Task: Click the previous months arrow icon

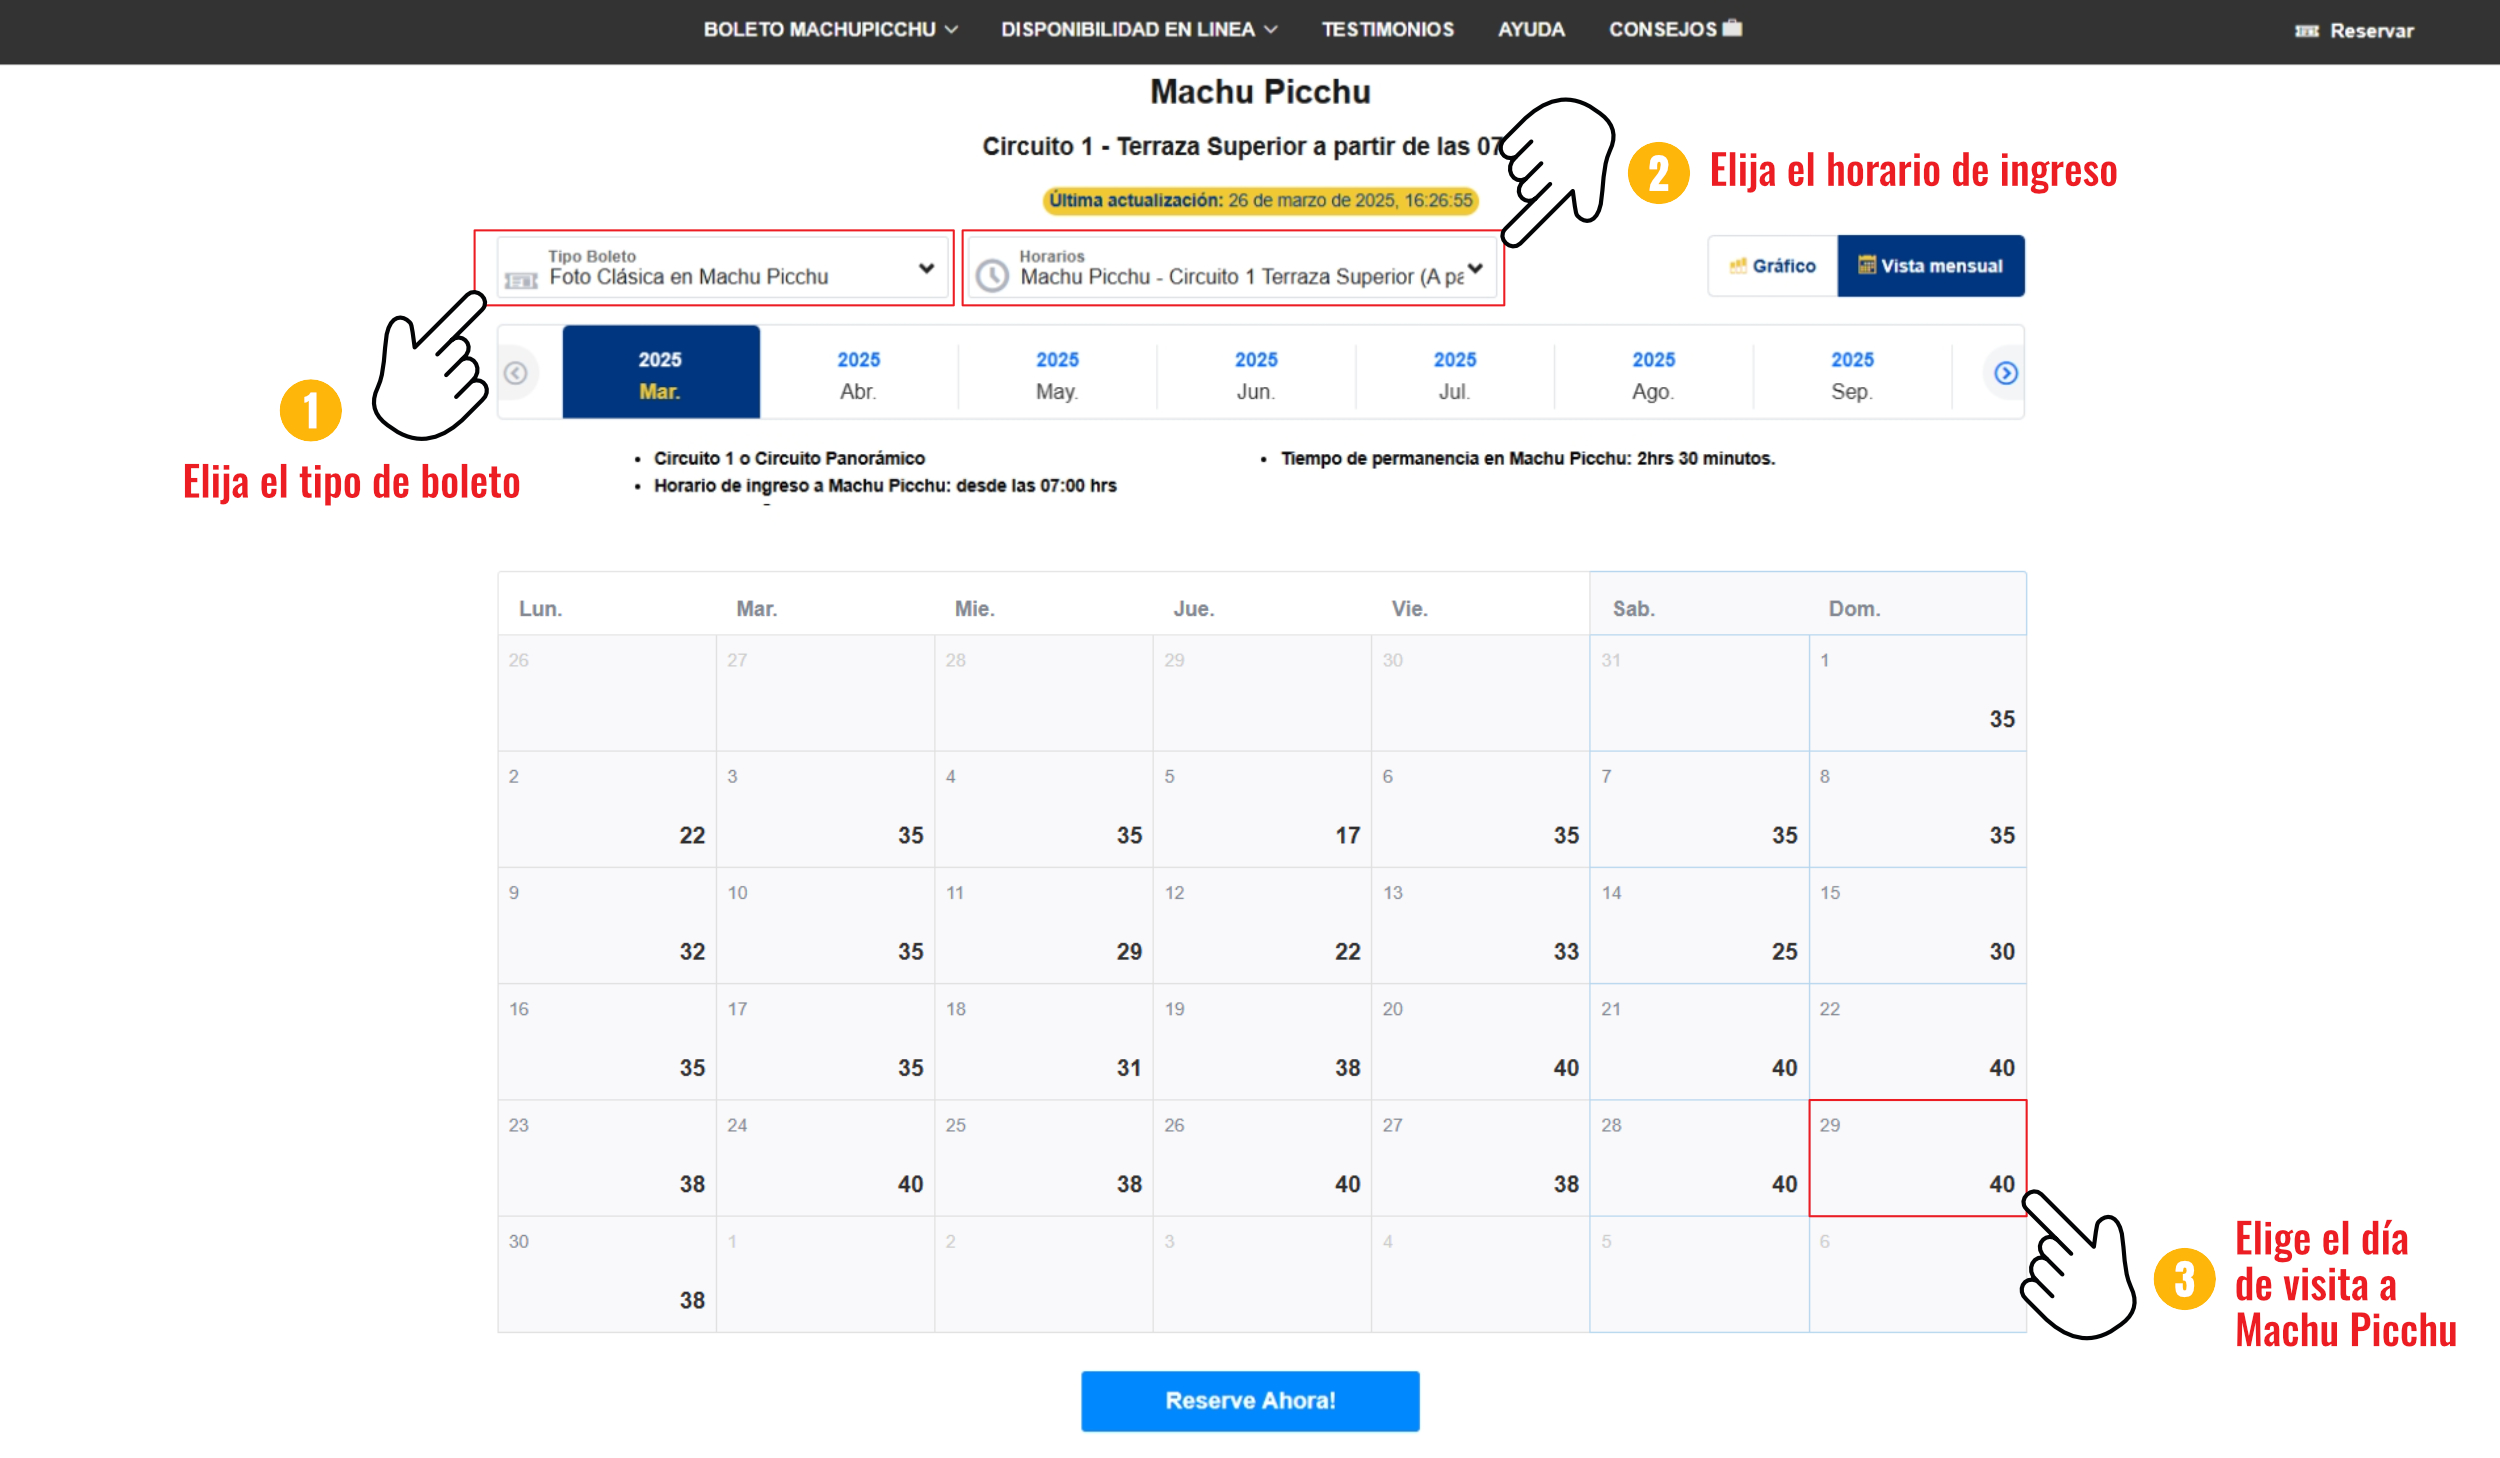Action: pyautogui.click(x=516, y=373)
